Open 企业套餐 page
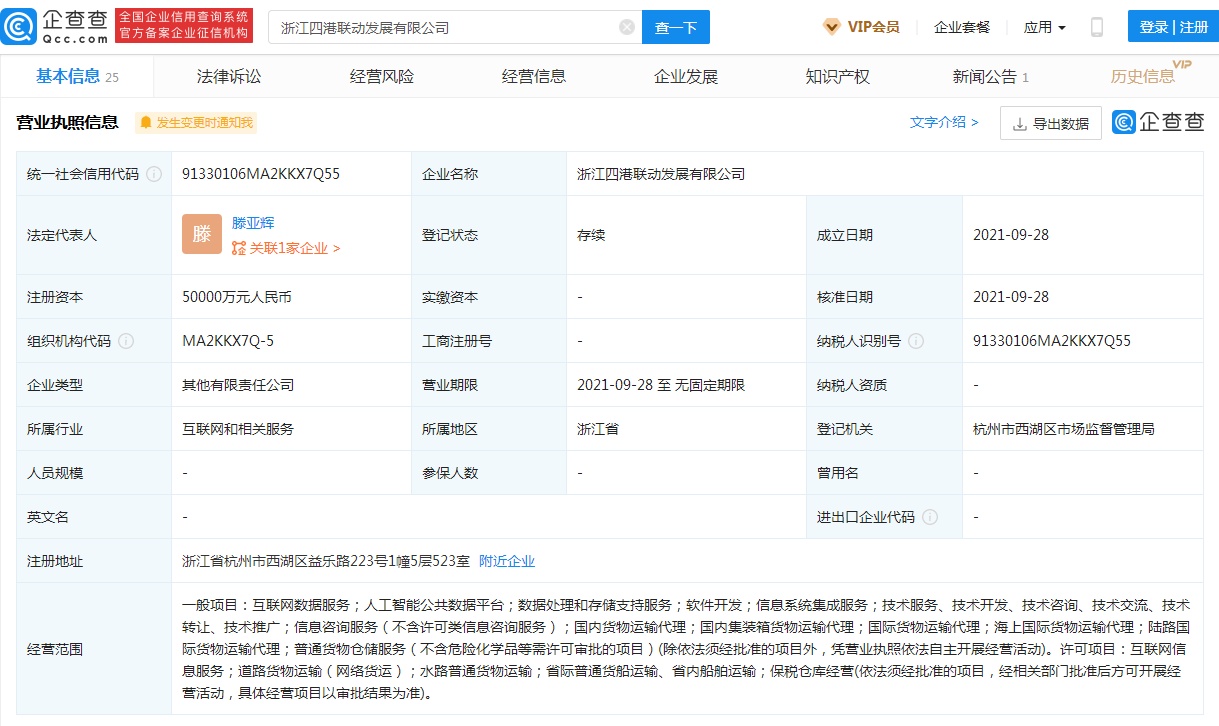 pyautogui.click(x=962, y=27)
